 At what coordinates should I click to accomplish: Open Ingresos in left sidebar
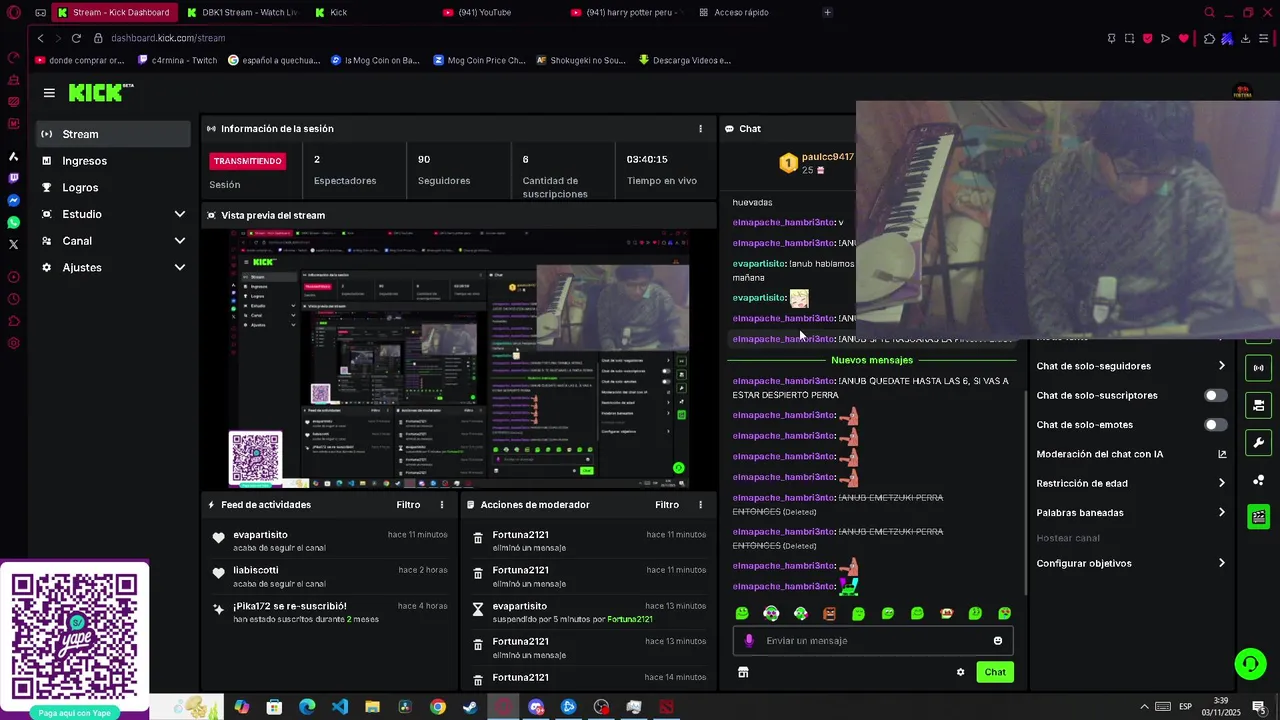point(113,161)
